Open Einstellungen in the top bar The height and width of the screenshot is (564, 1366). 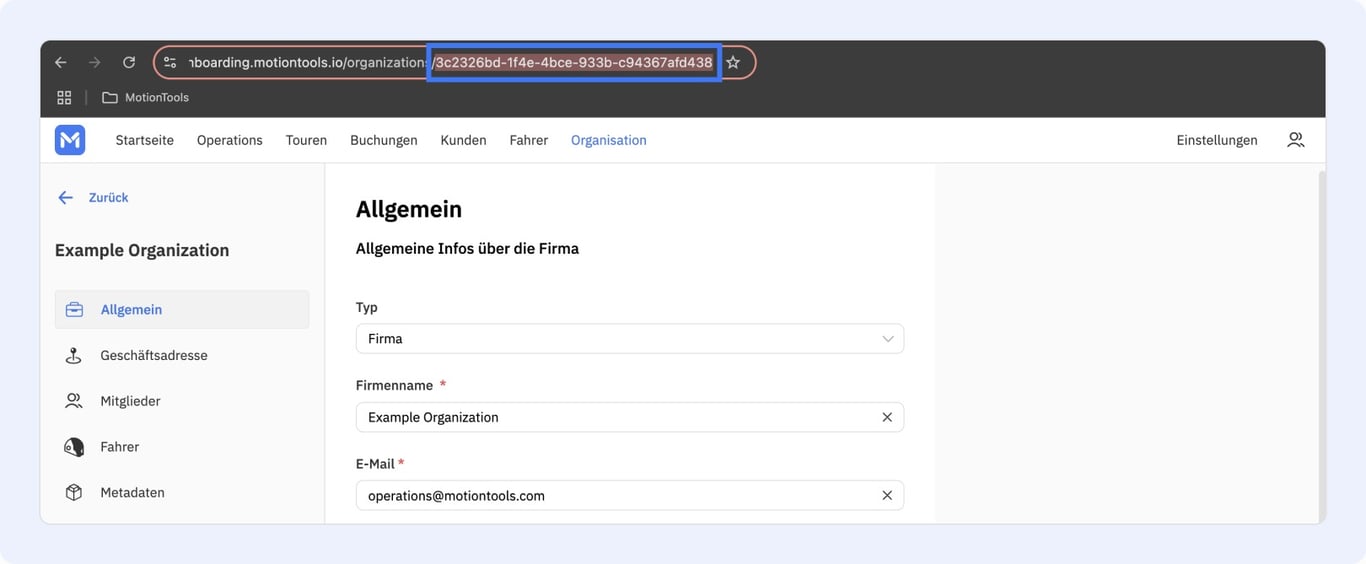click(1217, 140)
